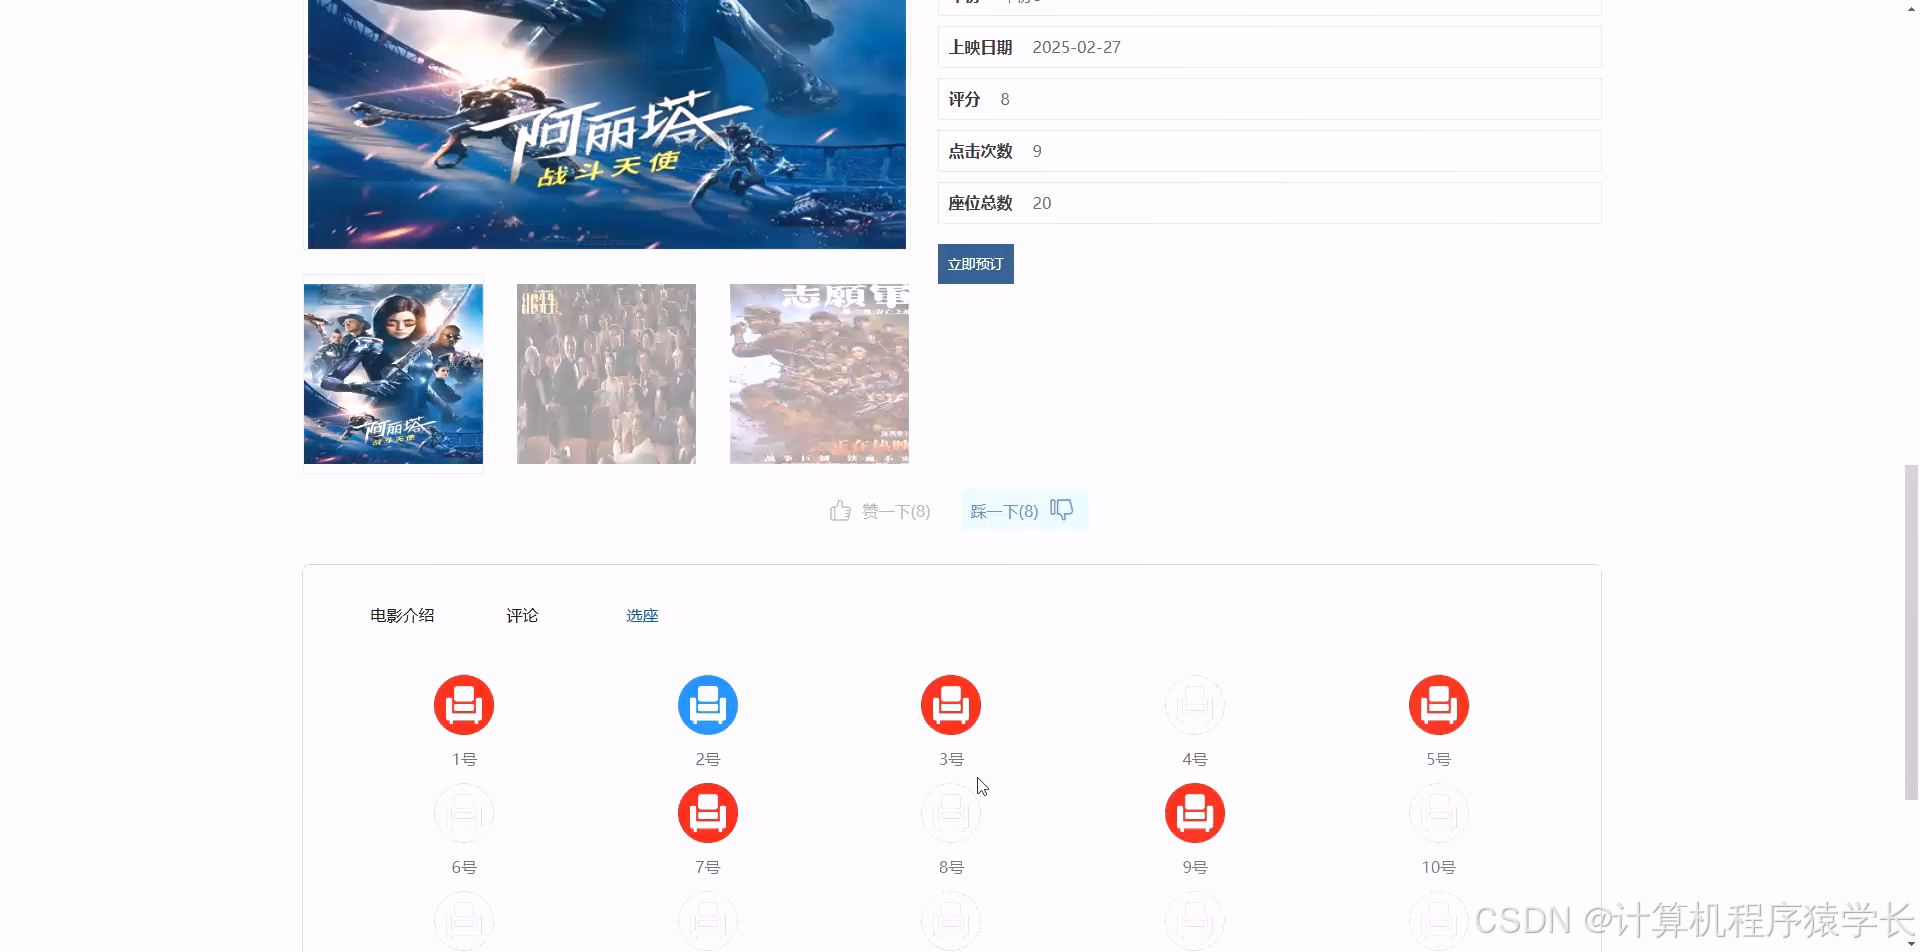Click the thumbs-down icon next to 踩一下
Image resolution: width=1920 pixels, height=952 pixels.
coord(1062,510)
